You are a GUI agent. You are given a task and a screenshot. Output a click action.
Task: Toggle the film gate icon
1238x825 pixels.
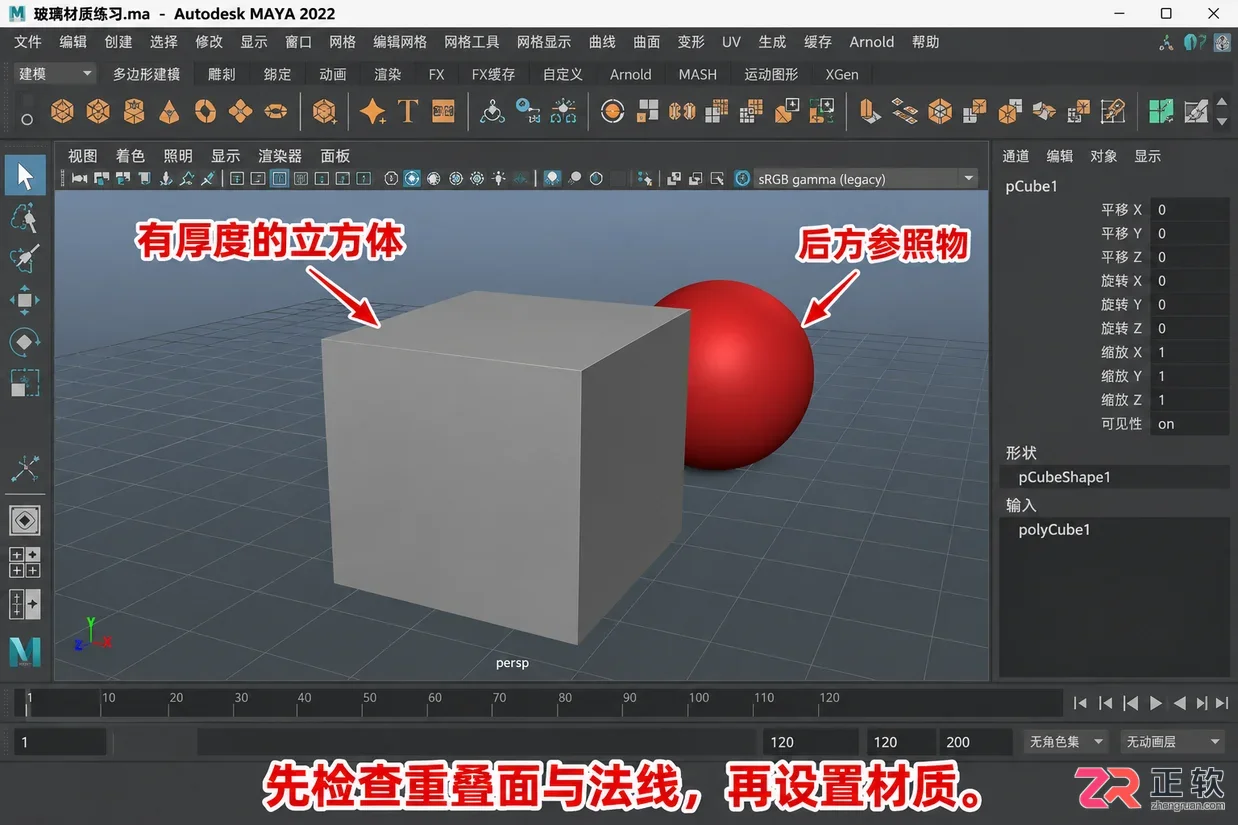click(x=258, y=179)
